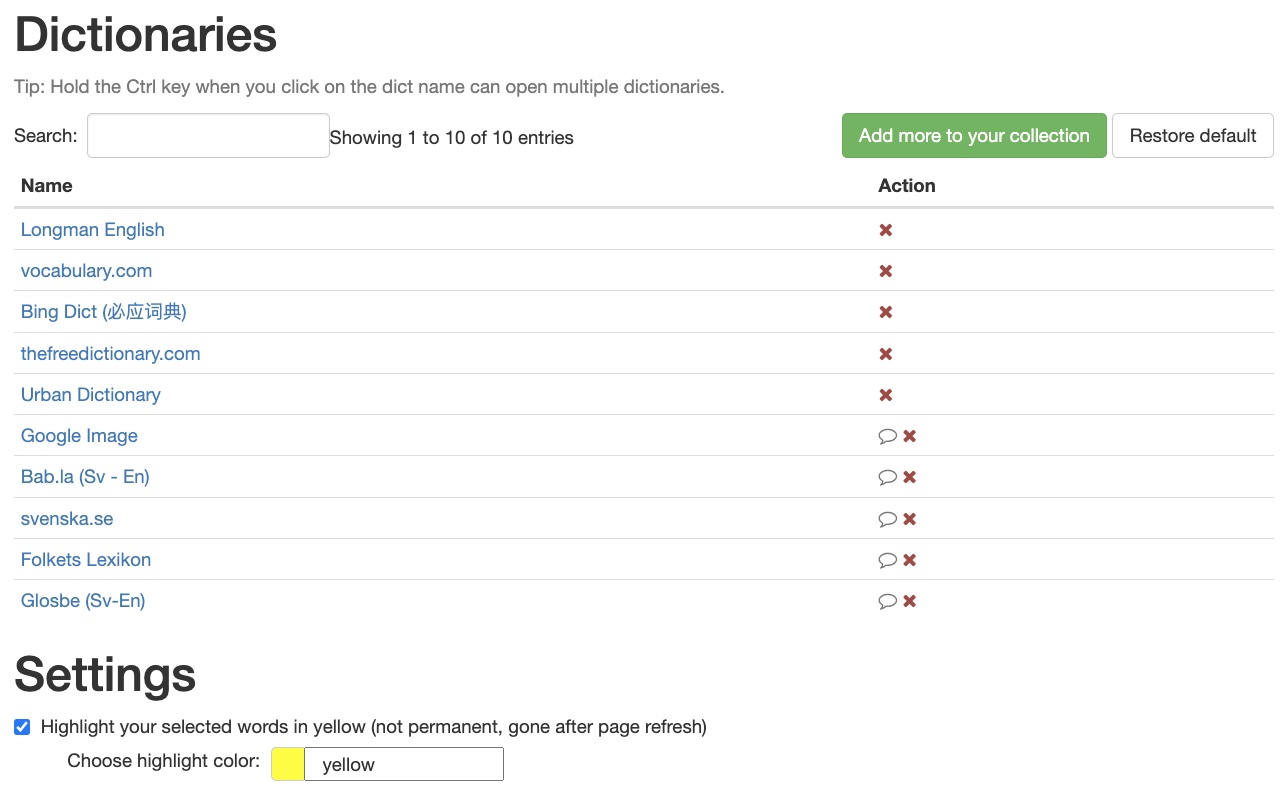
Task: Click the Action column header
Action: point(906,186)
